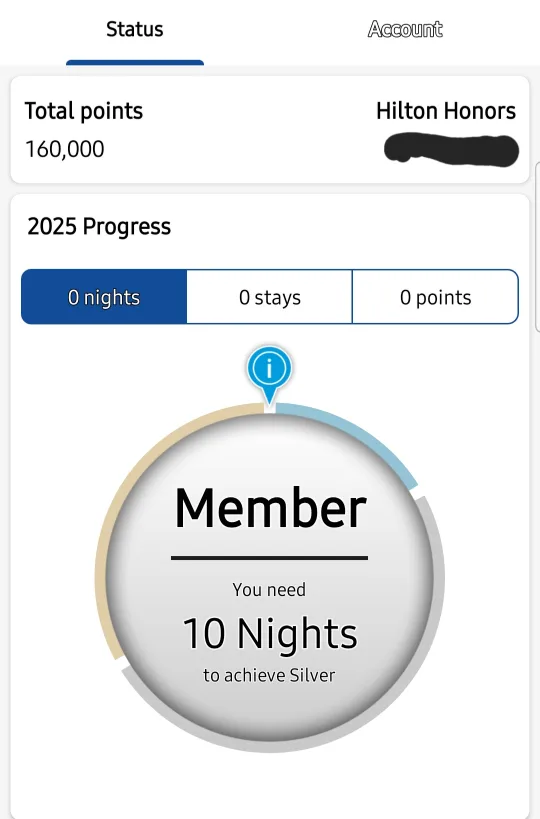
Task: Show progress by 0 stays
Action: tap(269, 297)
